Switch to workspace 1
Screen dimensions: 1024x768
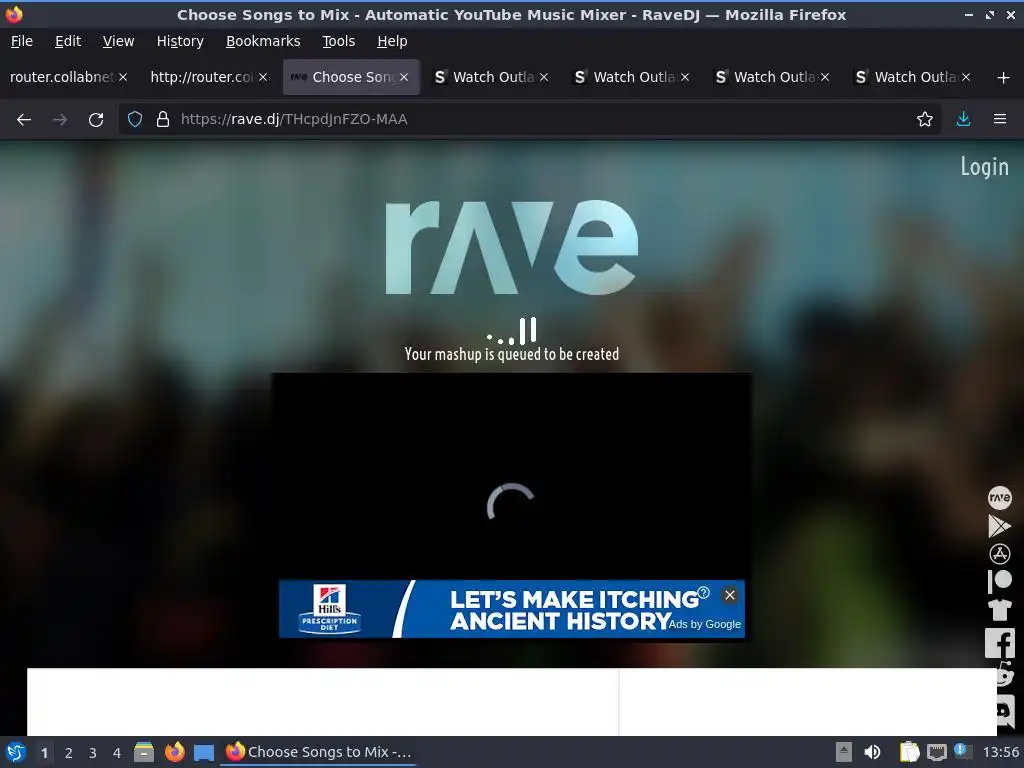click(x=44, y=753)
